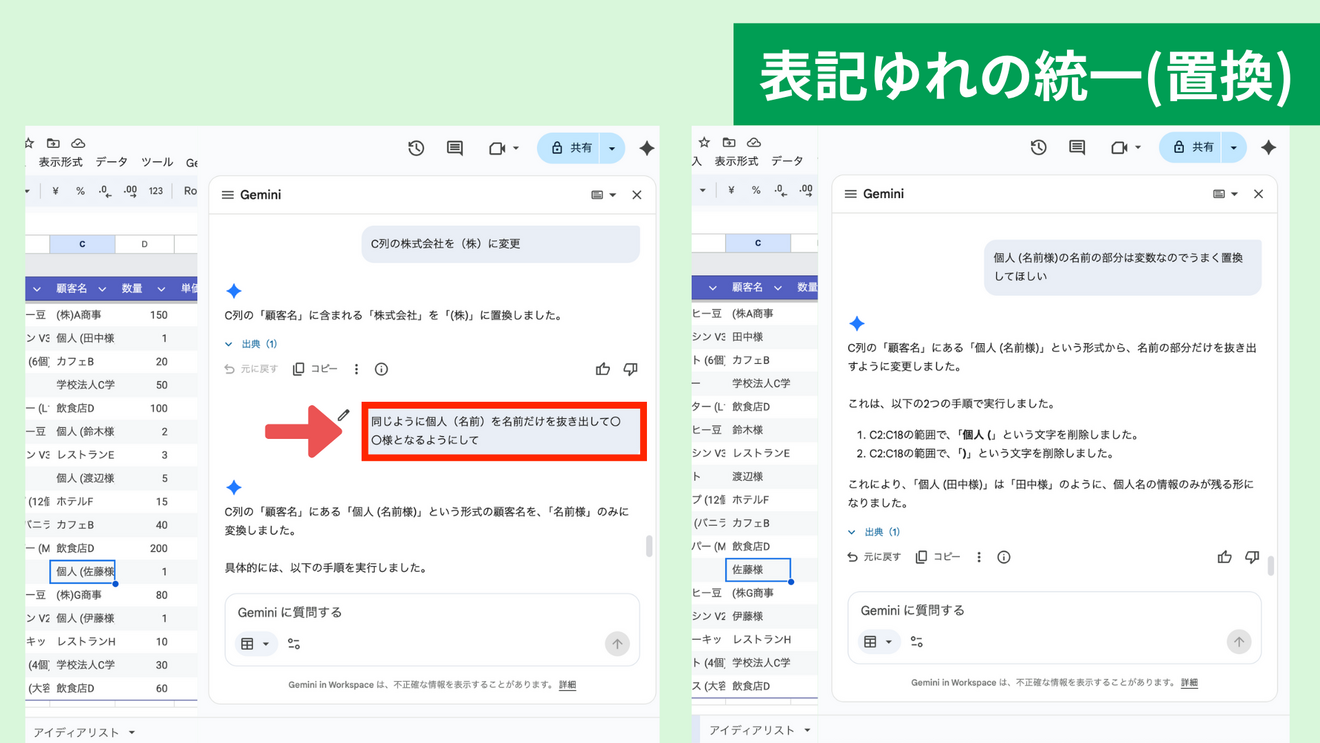Toggle star for document in left window
The image size is (1320, 743).
(x=29, y=143)
